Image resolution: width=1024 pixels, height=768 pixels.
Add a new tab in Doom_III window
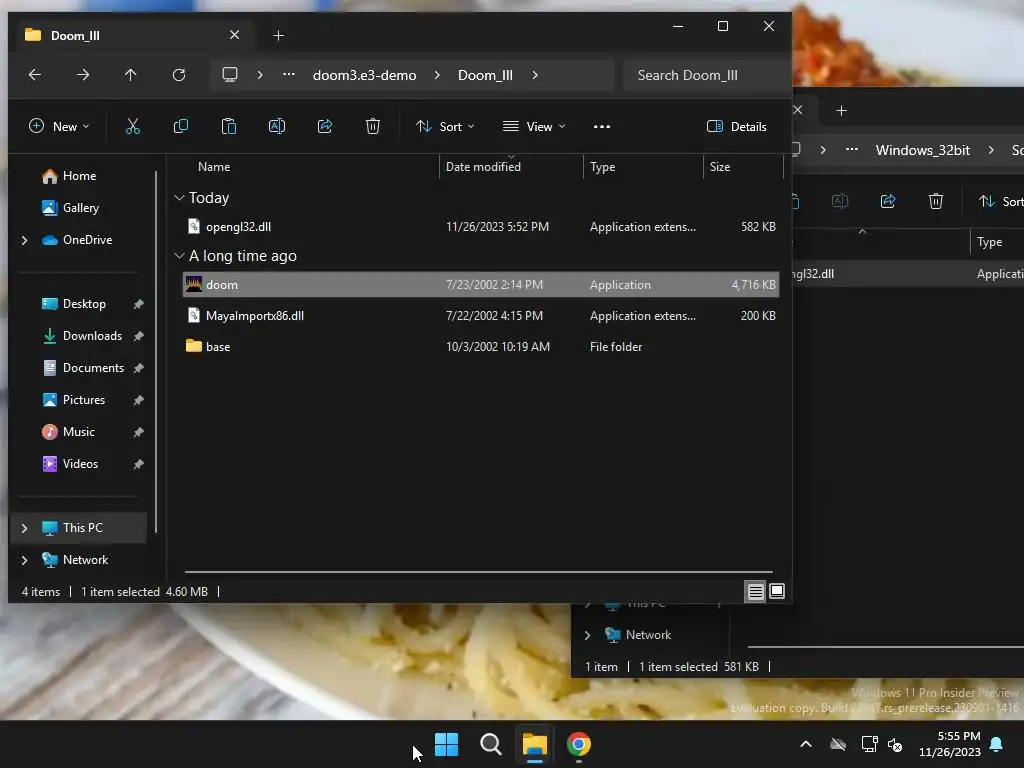click(x=278, y=35)
